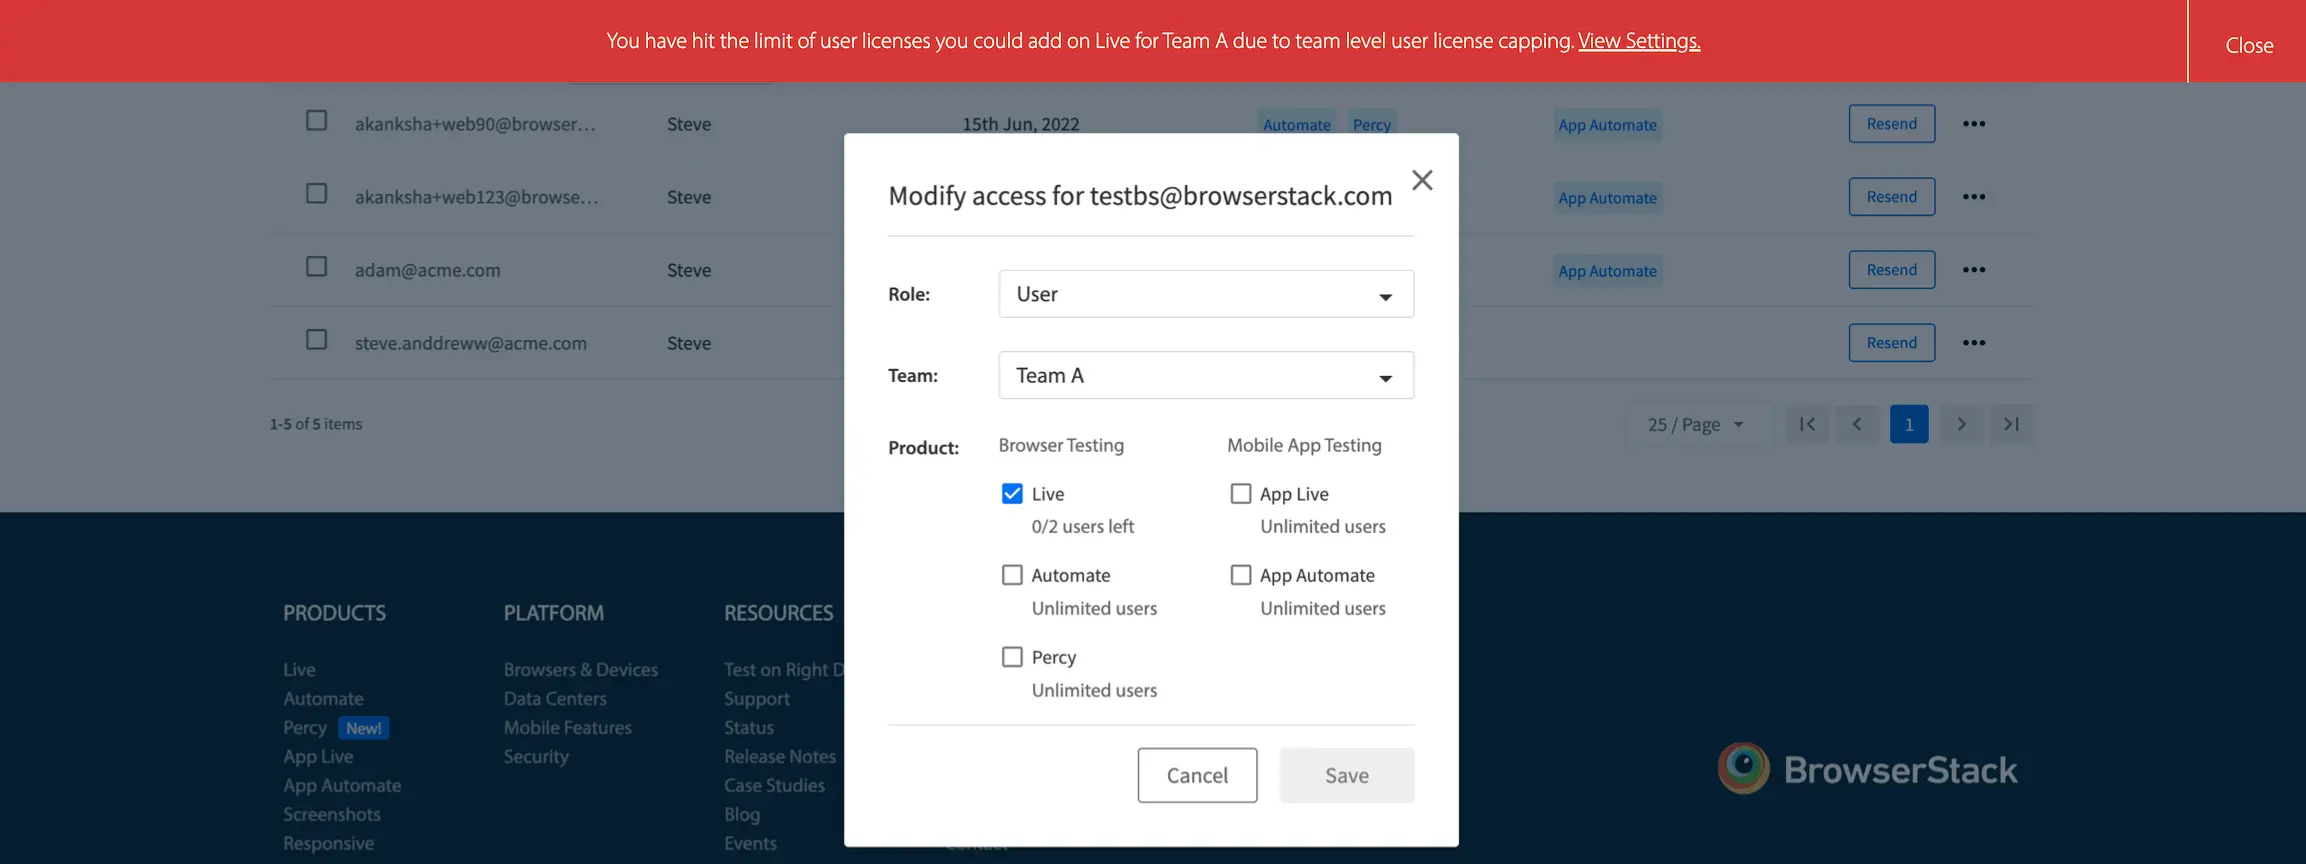2306x864 pixels.
Task: Check the Automate product checkbox
Action: click(1012, 575)
